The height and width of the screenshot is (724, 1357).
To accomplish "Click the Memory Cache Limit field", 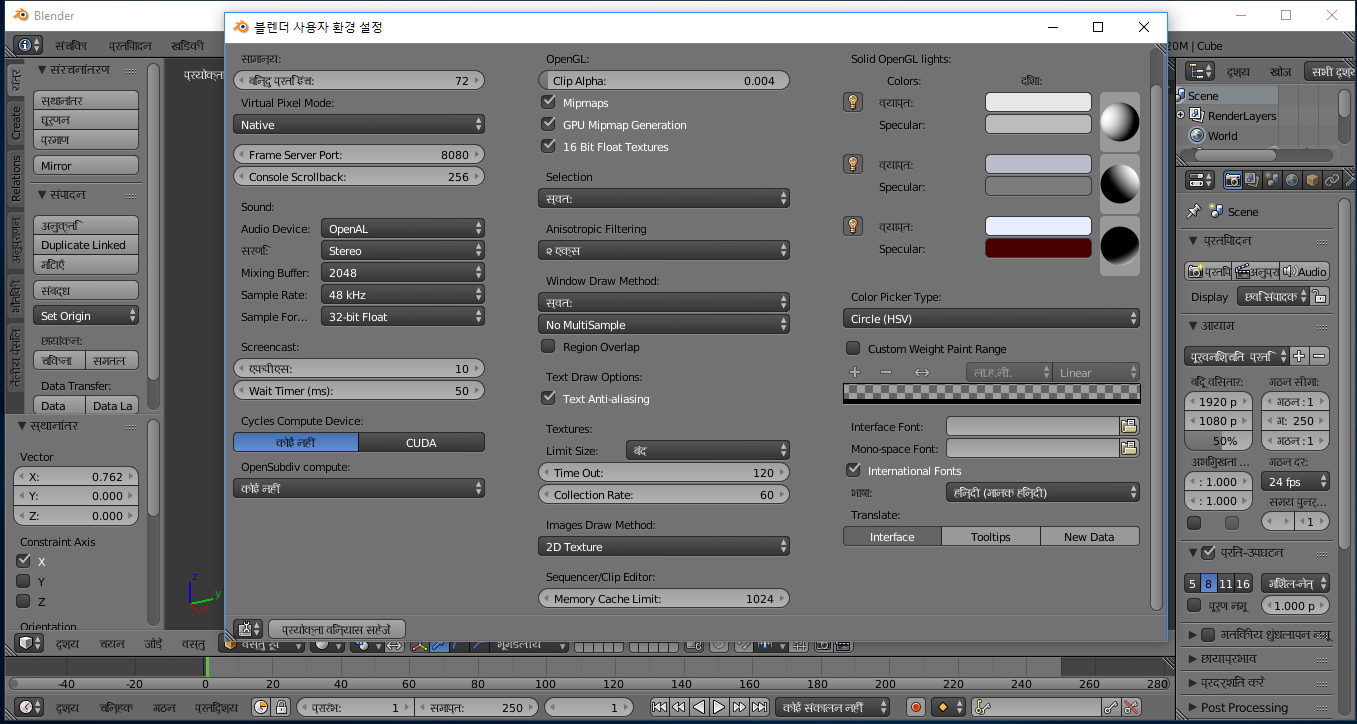I will tap(664, 599).
